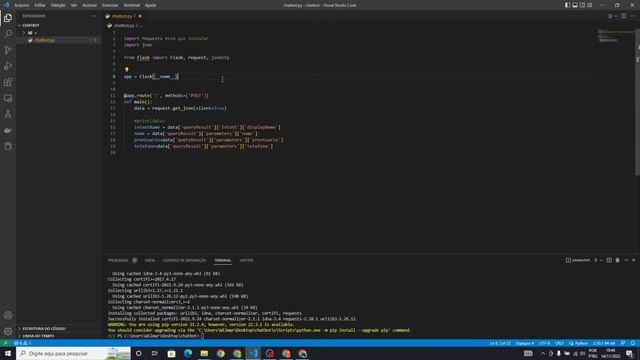Image resolution: width=640 pixels, height=360 pixels.
Task: Open the remote window indicator in status bar
Action: tap(5, 343)
